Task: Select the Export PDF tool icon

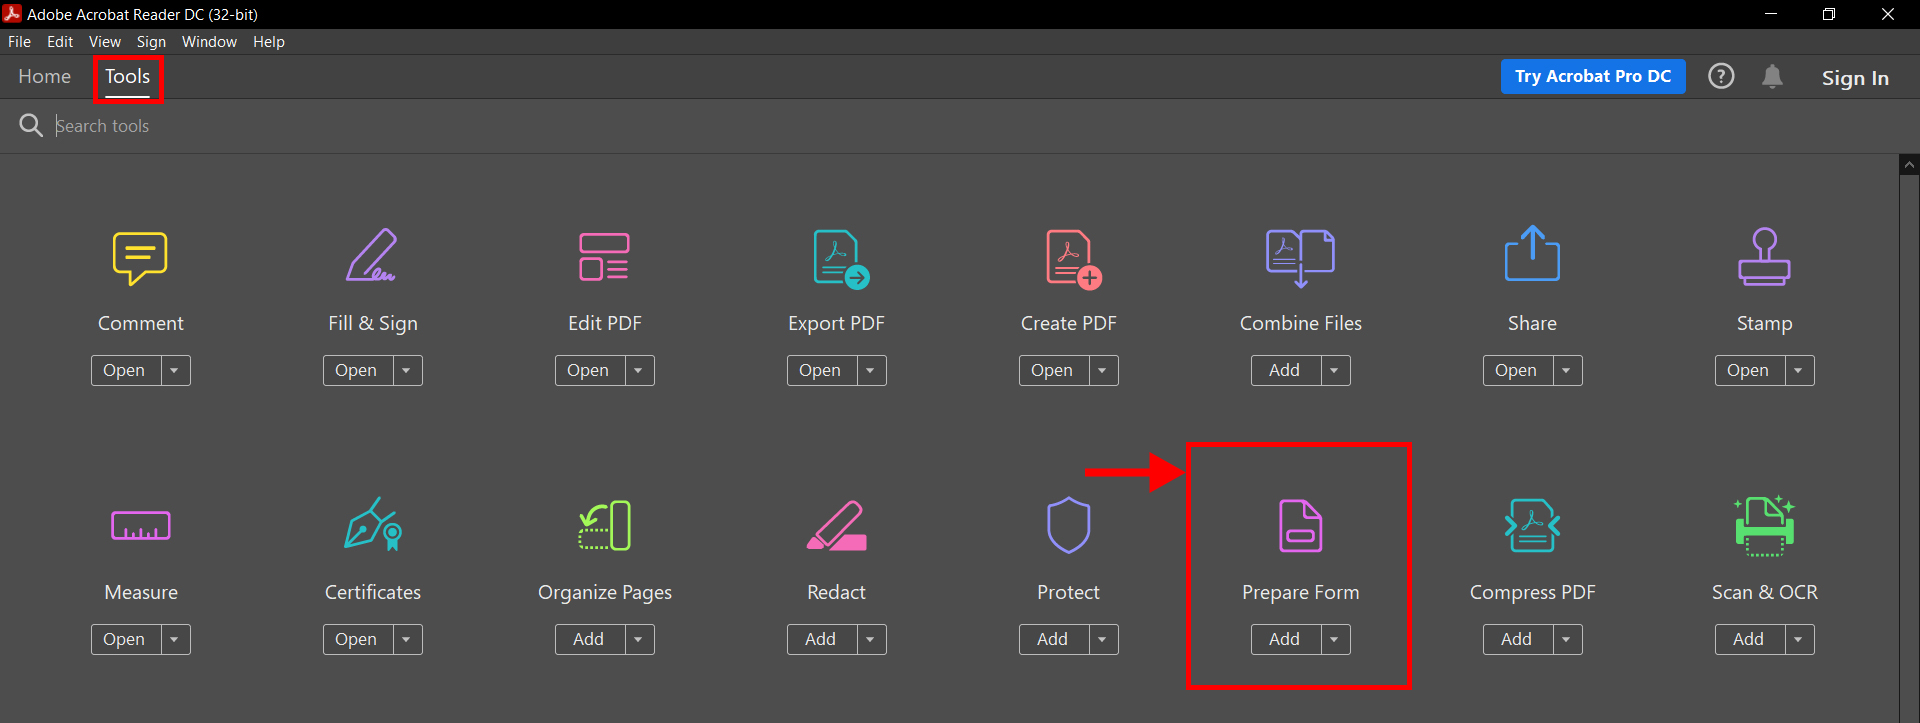Action: point(840,259)
